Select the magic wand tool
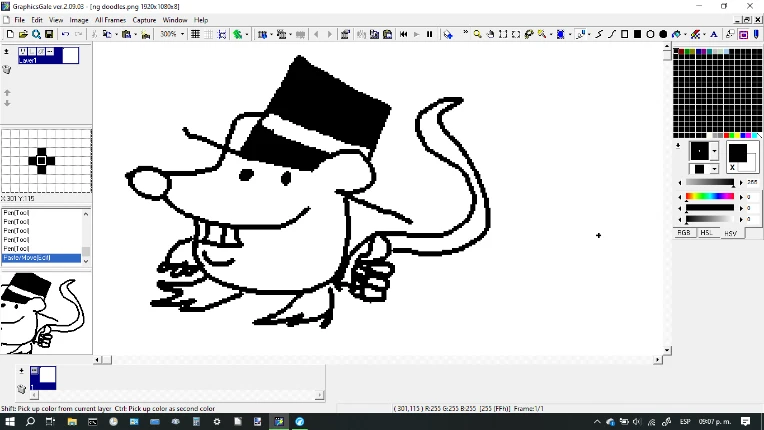Viewport: 764px width, 430px height. click(541, 34)
